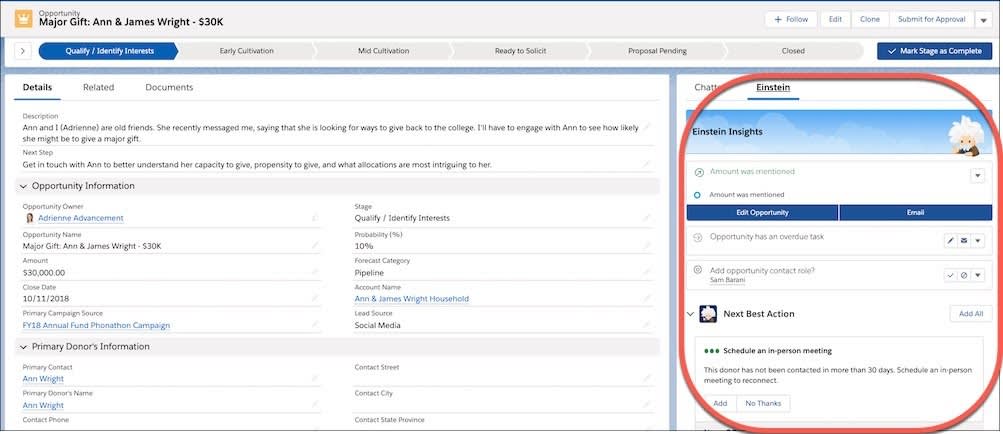The width and height of the screenshot is (1003, 434).
Task: Switch to the Details tab
Action: pos(37,88)
